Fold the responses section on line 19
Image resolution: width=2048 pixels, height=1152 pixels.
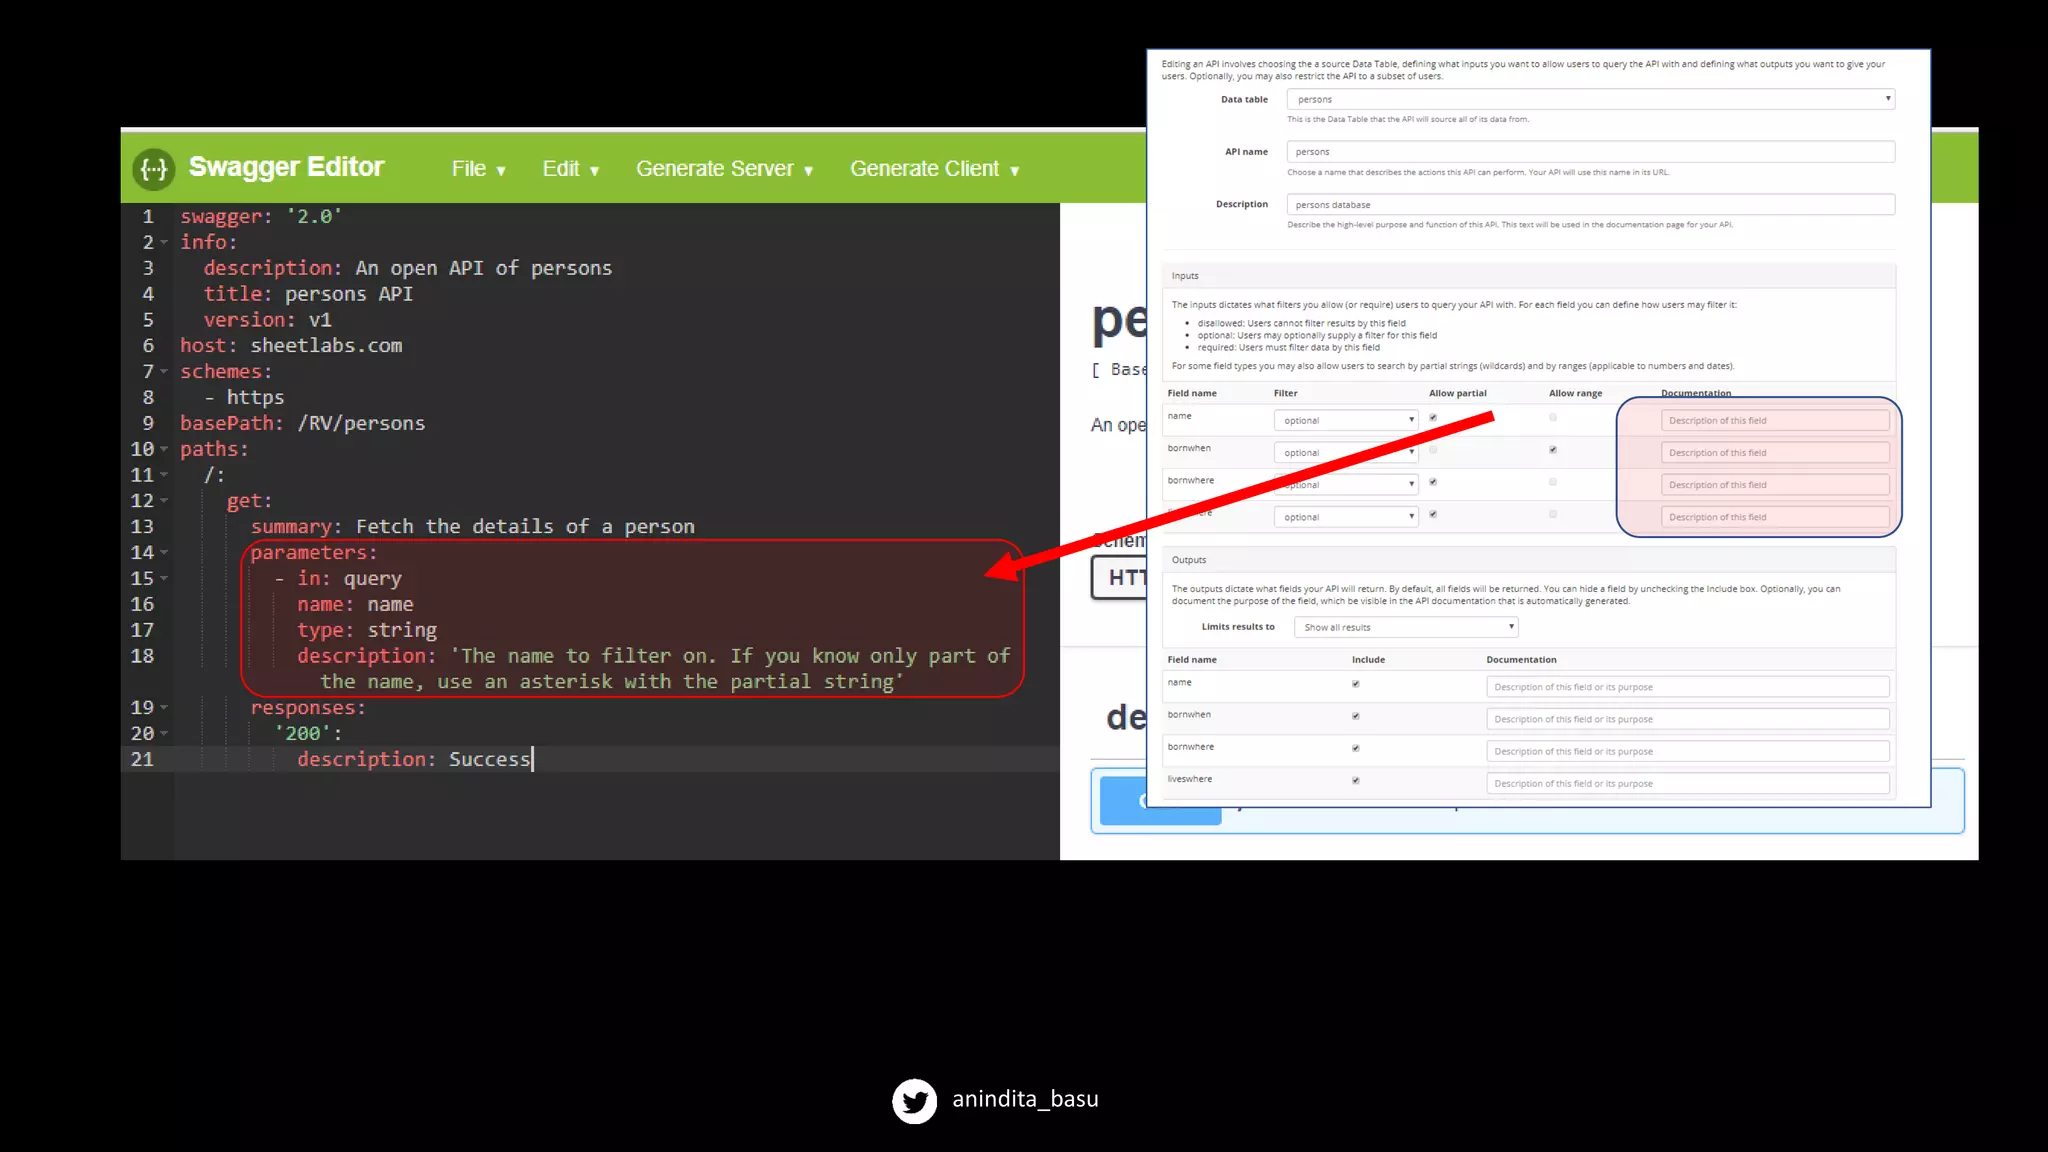click(x=164, y=708)
